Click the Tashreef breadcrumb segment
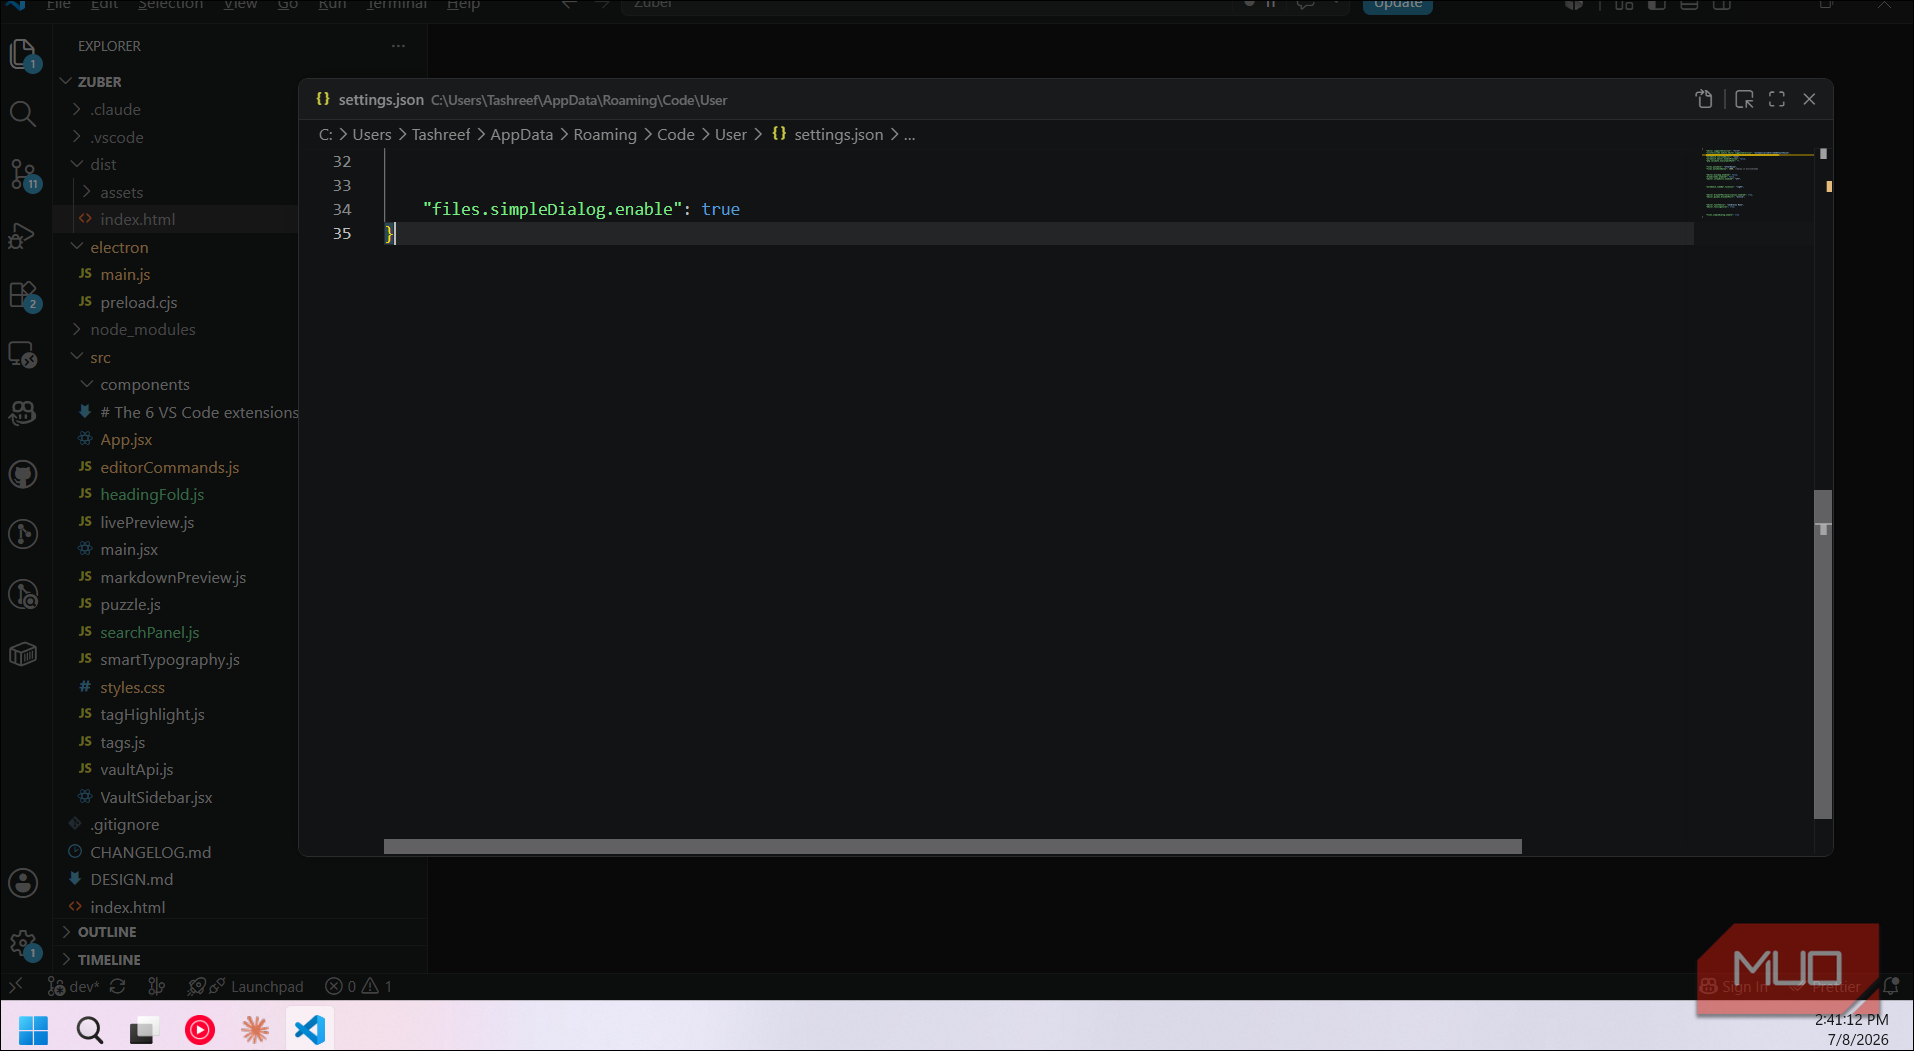1914x1051 pixels. [x=441, y=134]
